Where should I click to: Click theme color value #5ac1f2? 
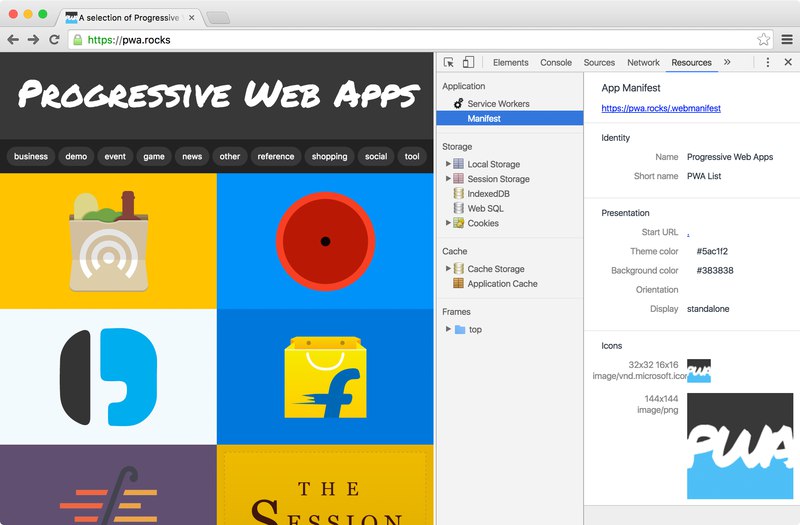click(x=712, y=251)
